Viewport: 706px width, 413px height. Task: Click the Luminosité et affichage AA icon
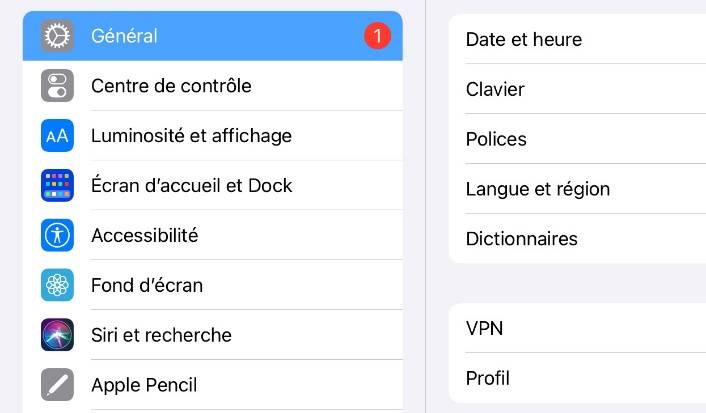(57, 136)
